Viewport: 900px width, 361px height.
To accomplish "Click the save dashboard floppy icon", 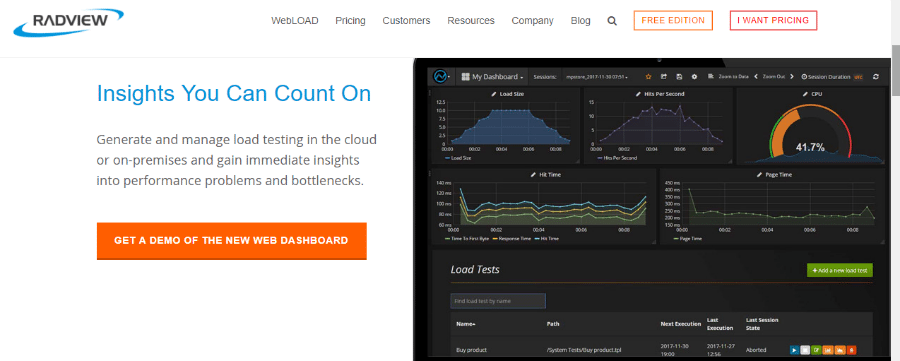I will tap(679, 76).
